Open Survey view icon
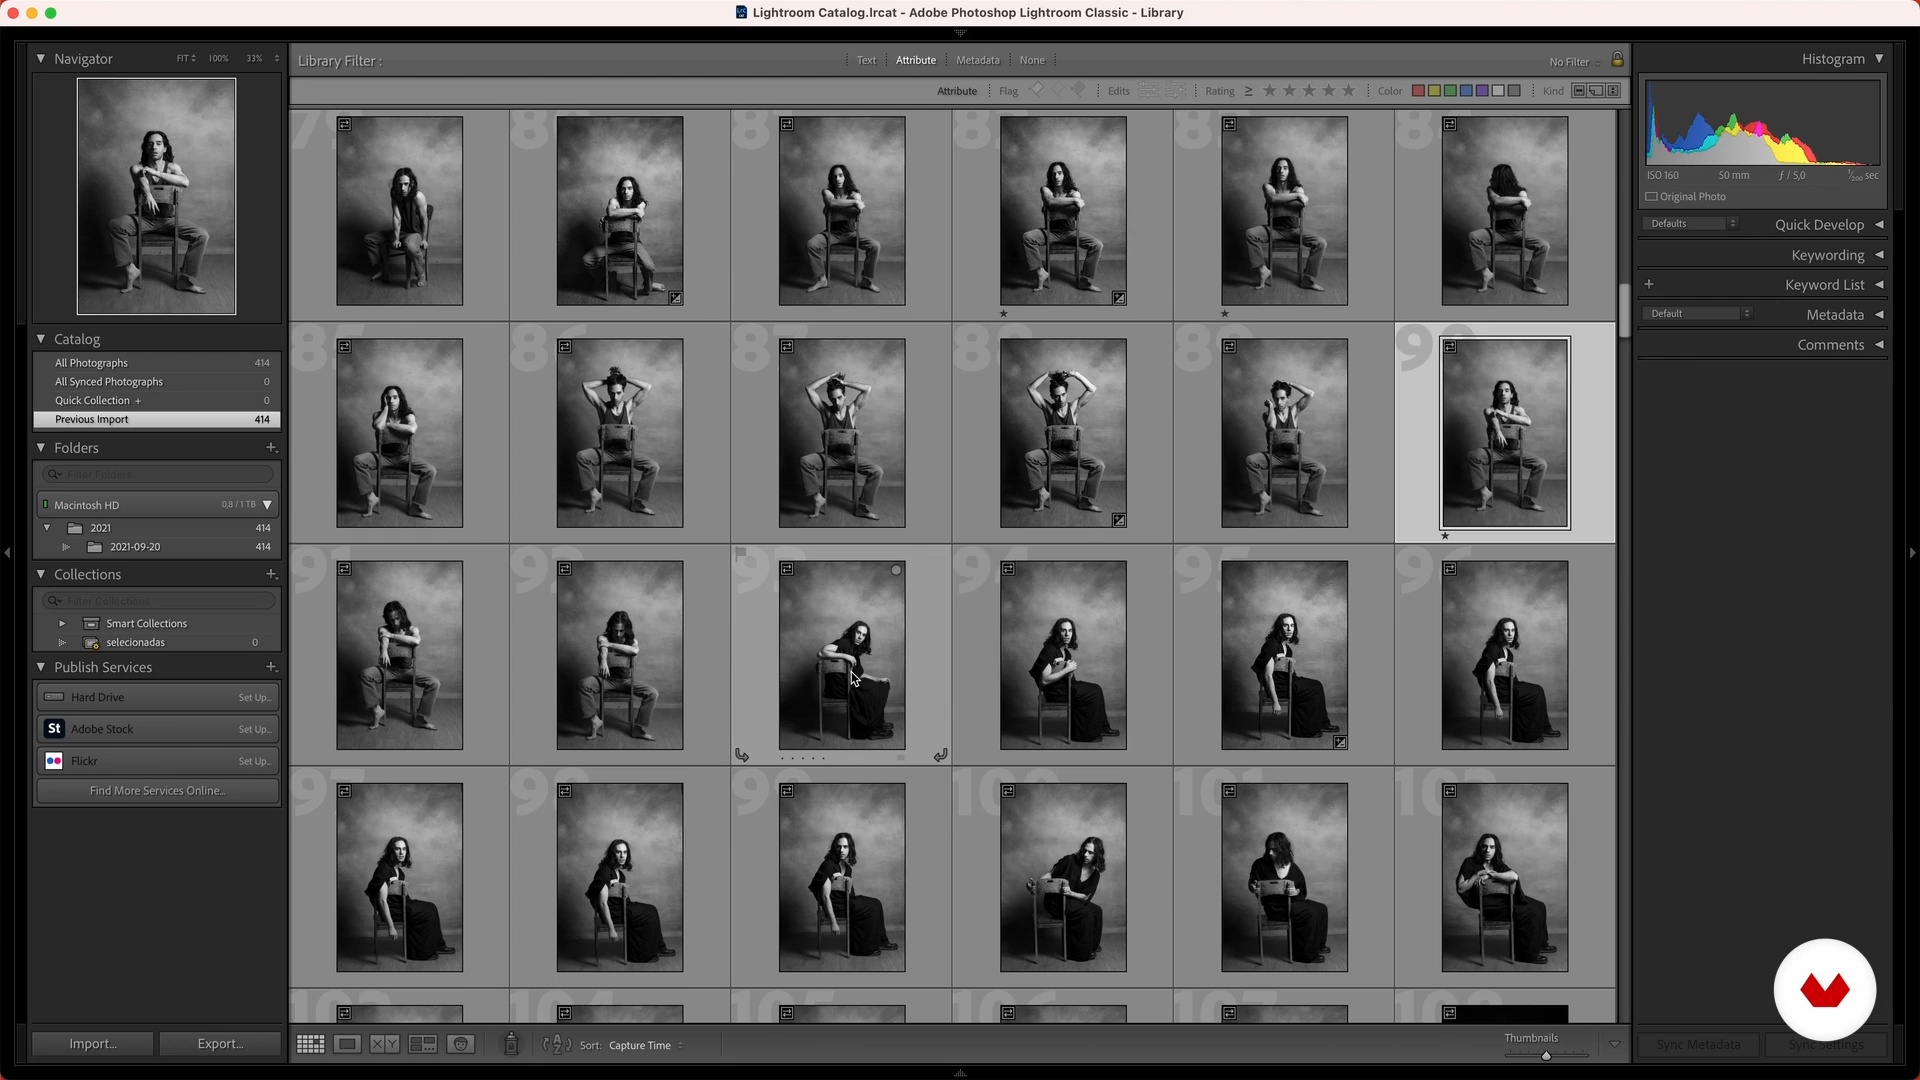The width and height of the screenshot is (1920, 1080). pyautogui.click(x=422, y=1044)
